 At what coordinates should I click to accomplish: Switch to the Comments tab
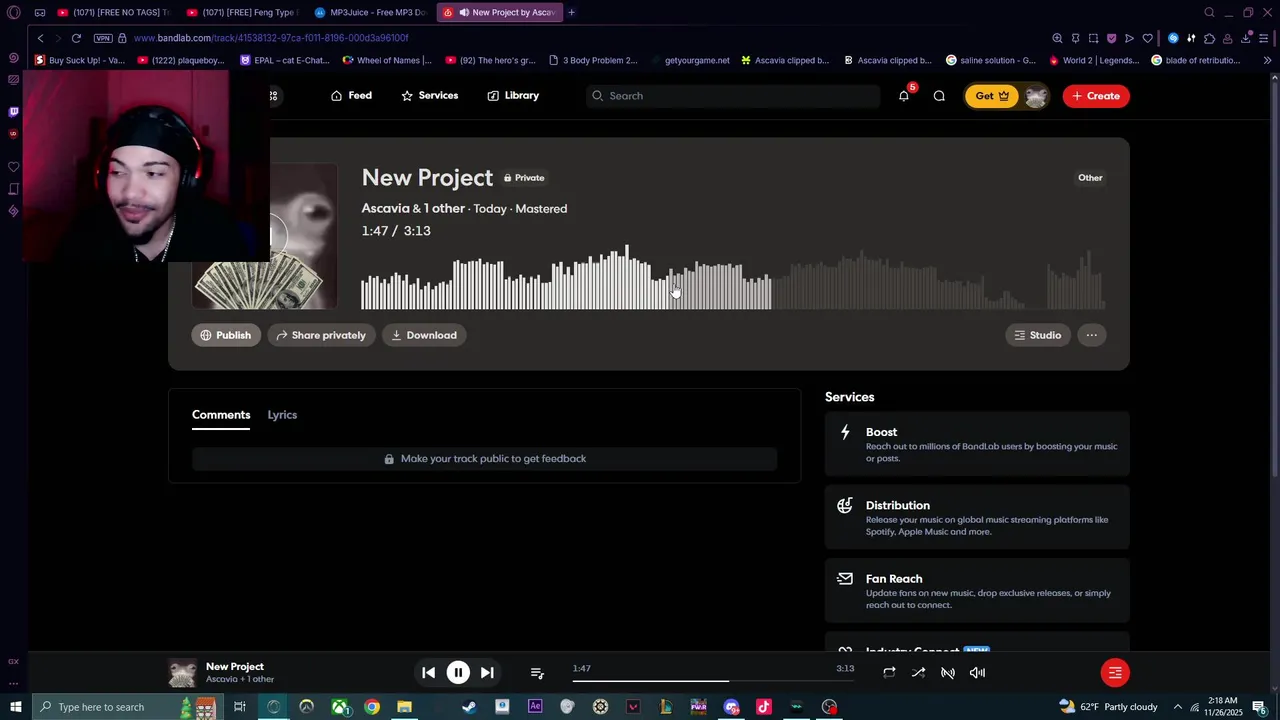point(221,415)
